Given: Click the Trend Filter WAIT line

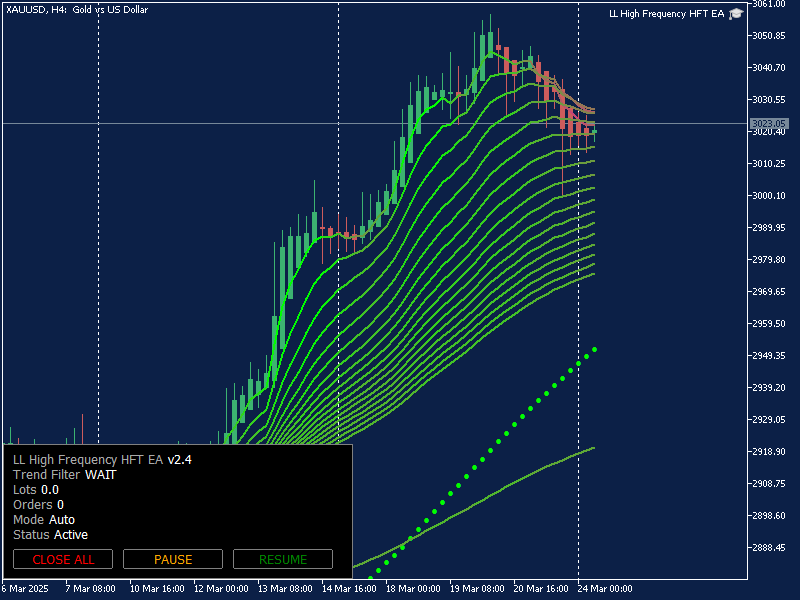Looking at the screenshot, I should [65, 474].
